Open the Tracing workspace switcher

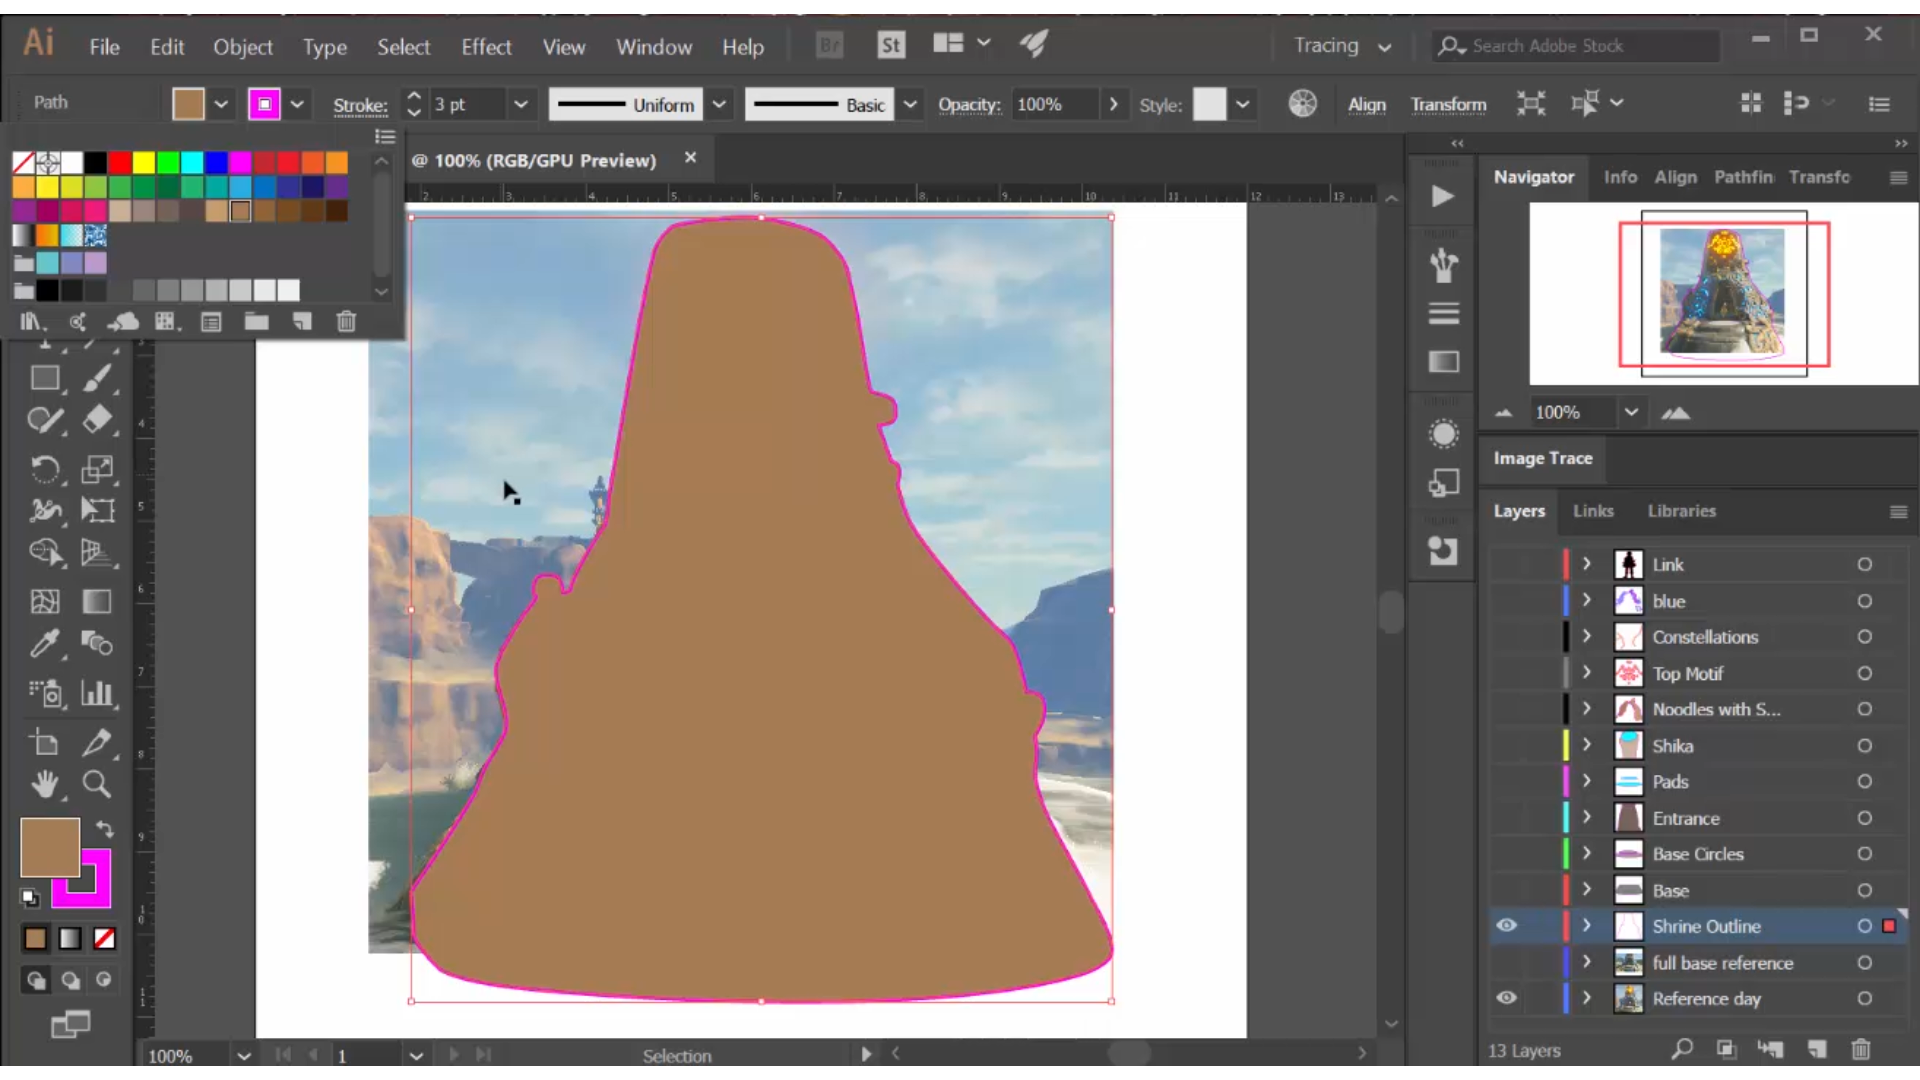(1342, 46)
